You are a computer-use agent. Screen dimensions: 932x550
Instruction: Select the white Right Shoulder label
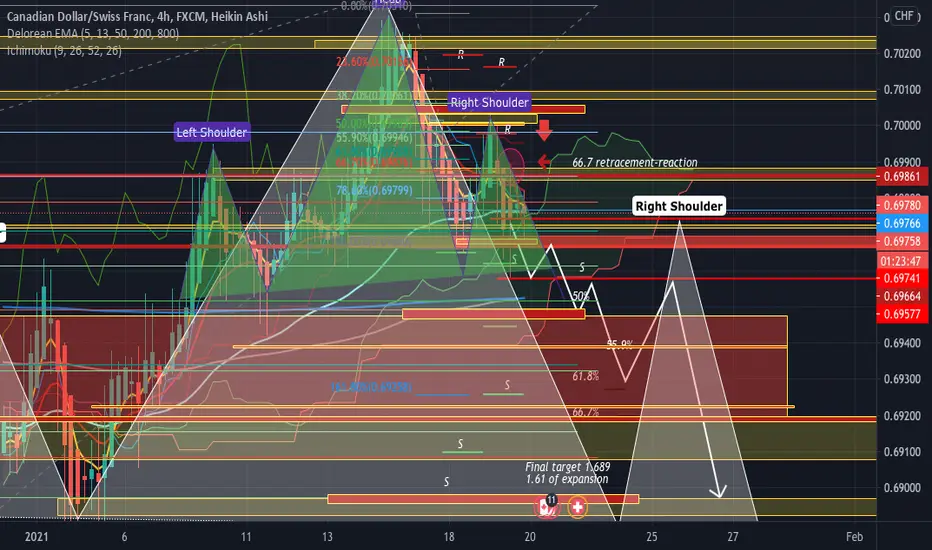679,206
